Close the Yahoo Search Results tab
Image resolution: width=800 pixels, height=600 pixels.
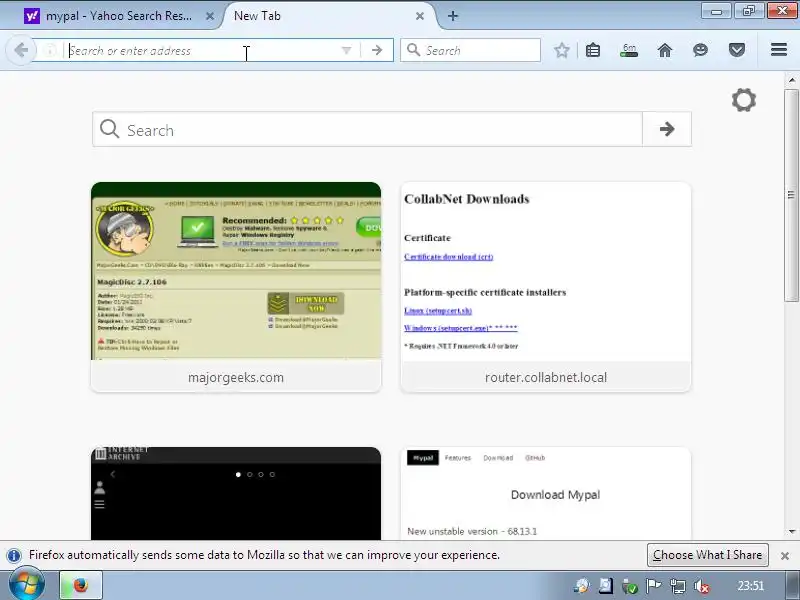[x=210, y=16]
